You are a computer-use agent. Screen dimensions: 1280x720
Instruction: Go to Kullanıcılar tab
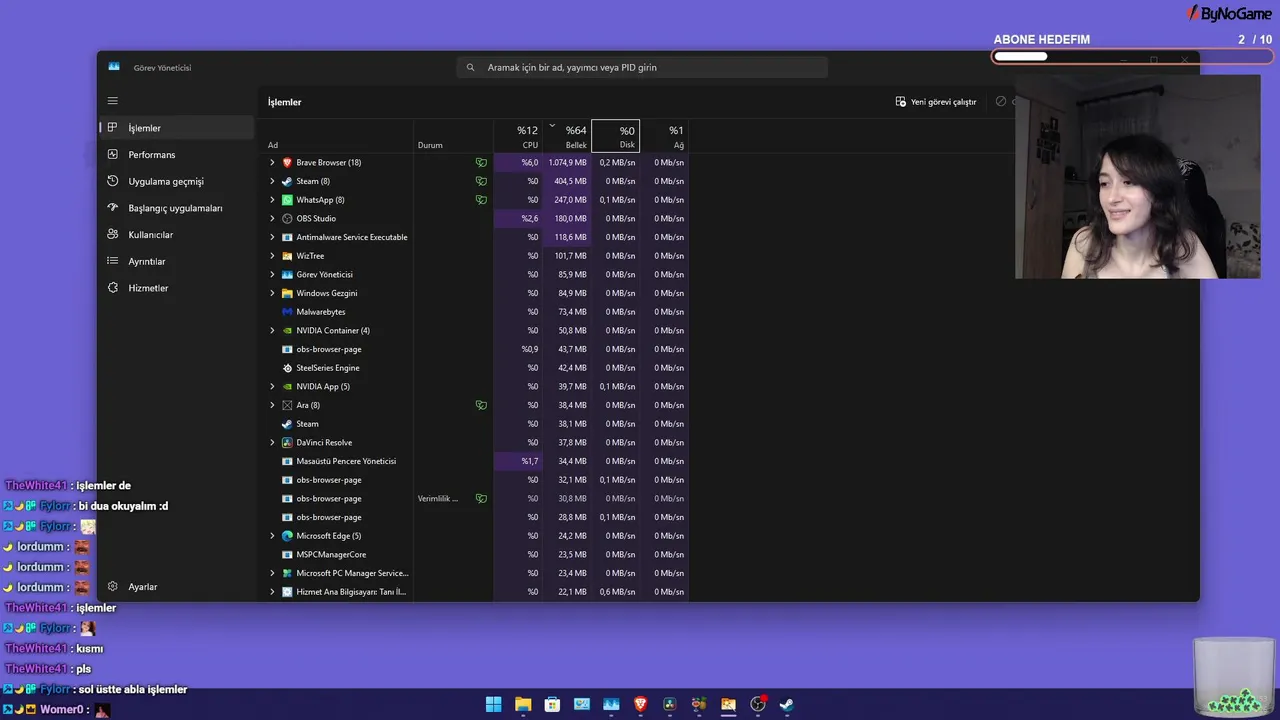[x=178, y=235]
